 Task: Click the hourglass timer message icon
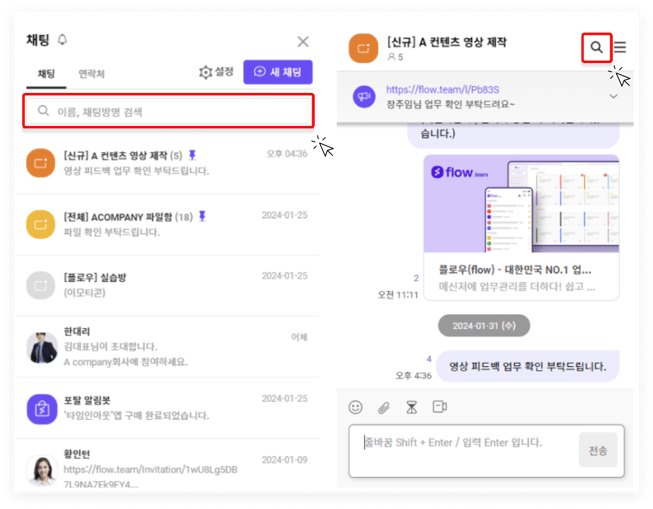(x=410, y=407)
